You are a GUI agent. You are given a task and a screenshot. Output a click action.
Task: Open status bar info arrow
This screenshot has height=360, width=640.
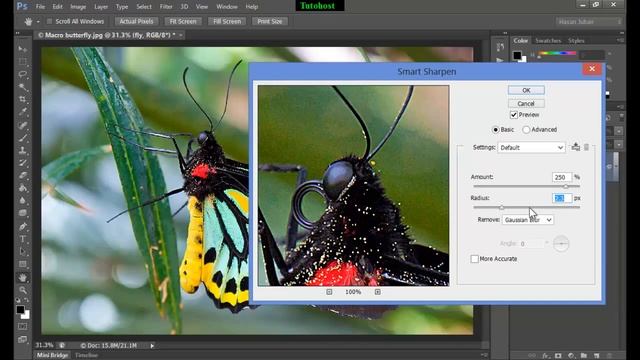[x=152, y=346]
